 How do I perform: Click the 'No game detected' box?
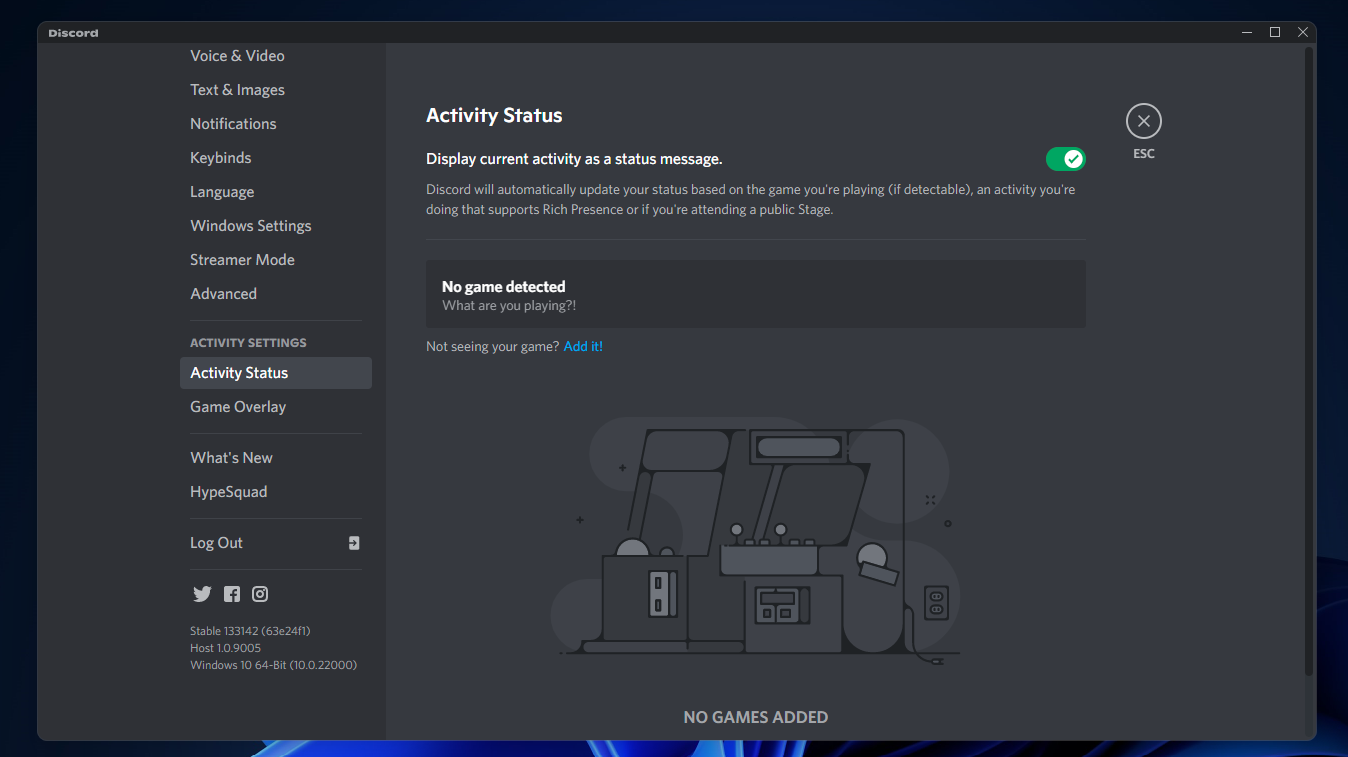tap(756, 294)
